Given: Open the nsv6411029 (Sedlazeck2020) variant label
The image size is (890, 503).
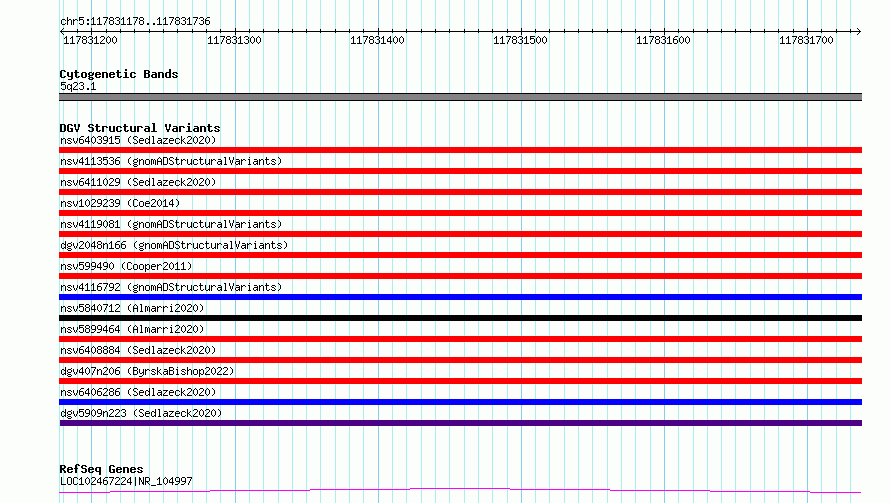Looking at the screenshot, I should (138, 182).
